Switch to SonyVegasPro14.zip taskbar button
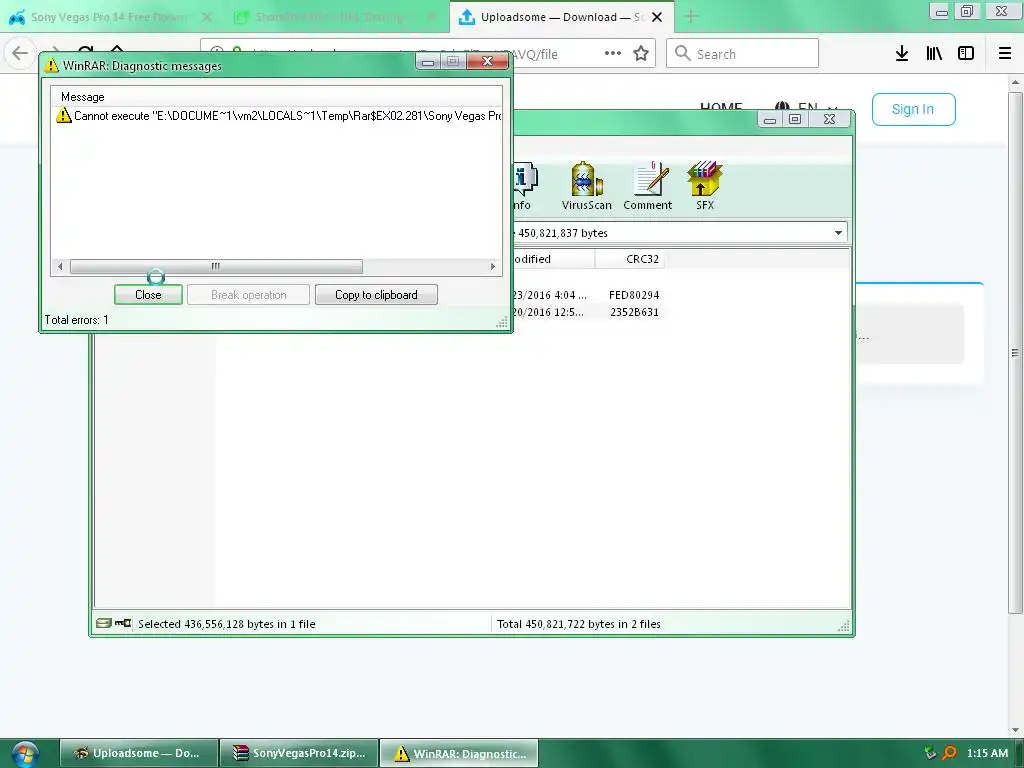Image resolution: width=1024 pixels, height=768 pixels. pyautogui.click(x=299, y=754)
